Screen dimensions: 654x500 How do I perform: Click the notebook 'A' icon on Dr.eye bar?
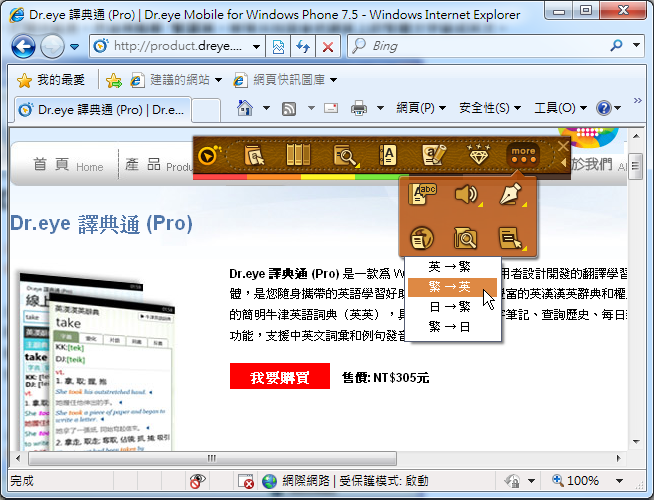click(x=388, y=156)
